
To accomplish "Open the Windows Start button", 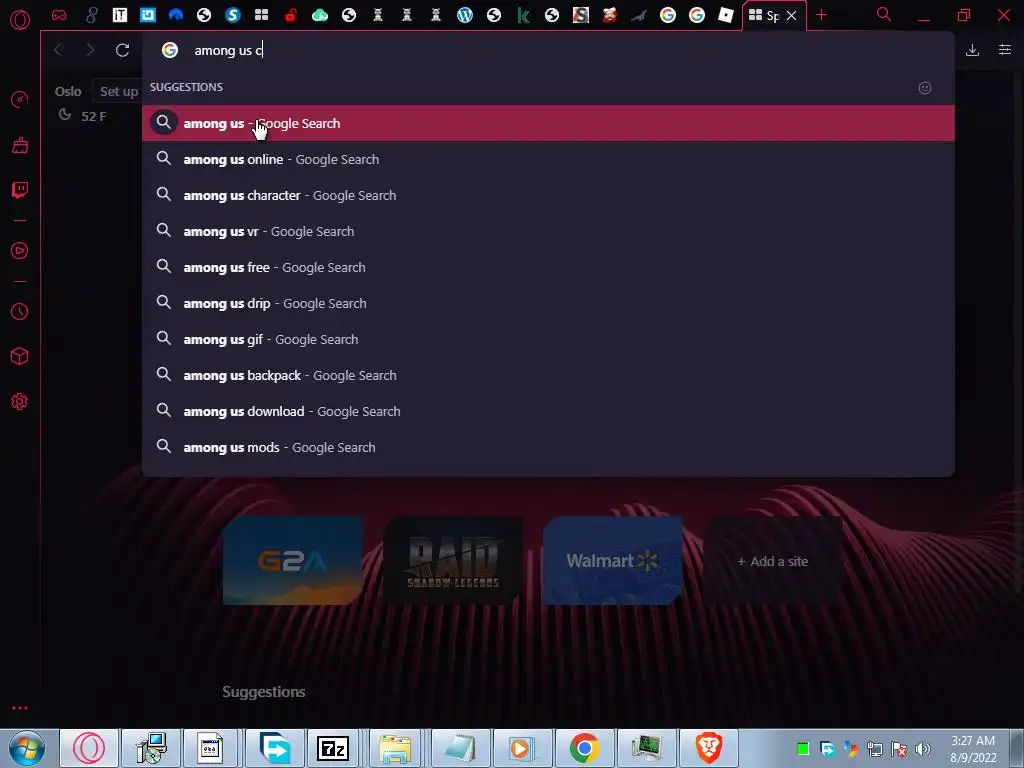I will tap(27, 748).
